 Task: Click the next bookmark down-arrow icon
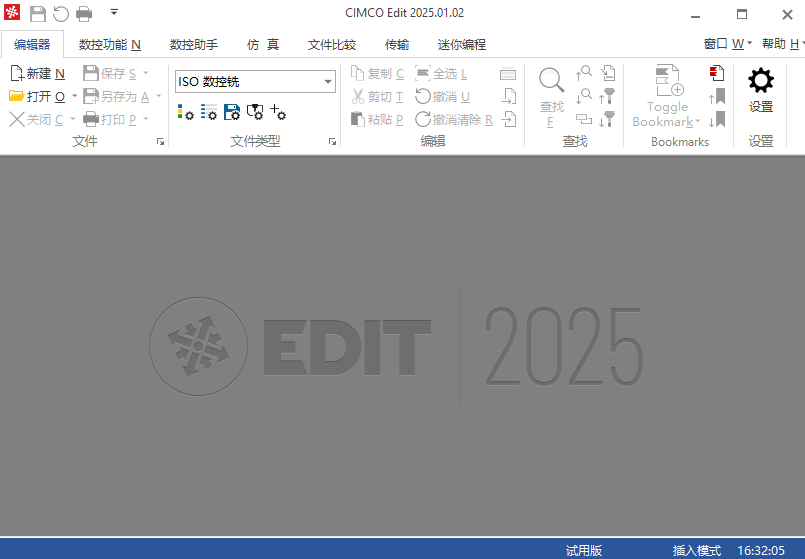point(717,120)
